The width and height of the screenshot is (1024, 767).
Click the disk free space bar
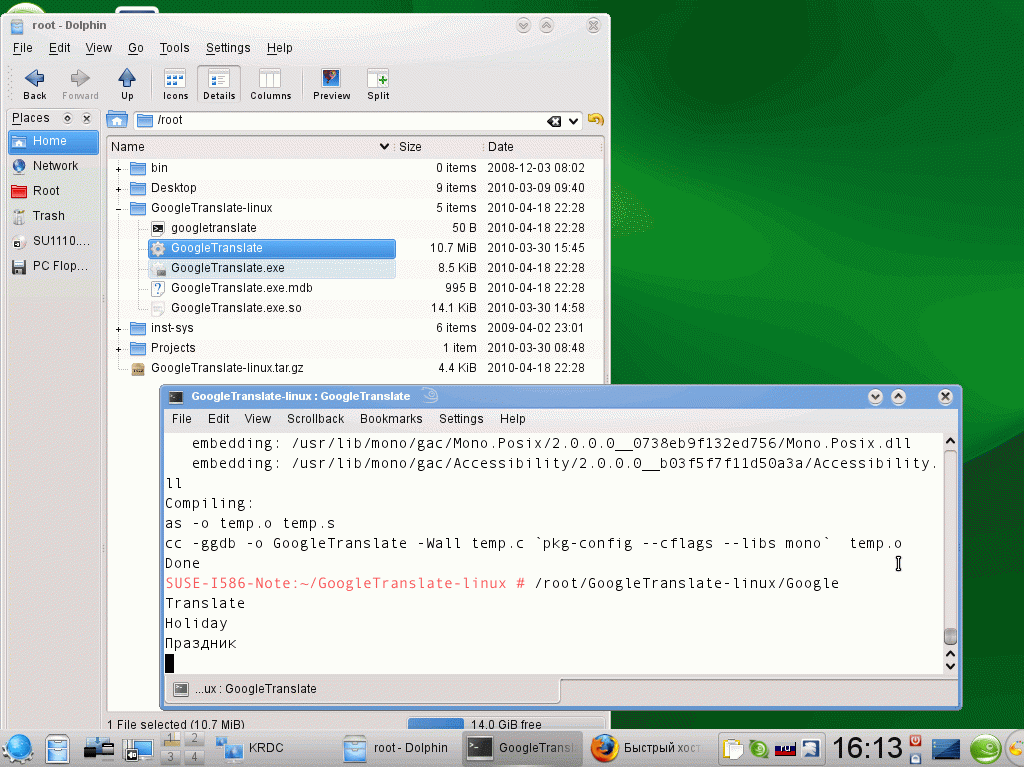click(505, 724)
